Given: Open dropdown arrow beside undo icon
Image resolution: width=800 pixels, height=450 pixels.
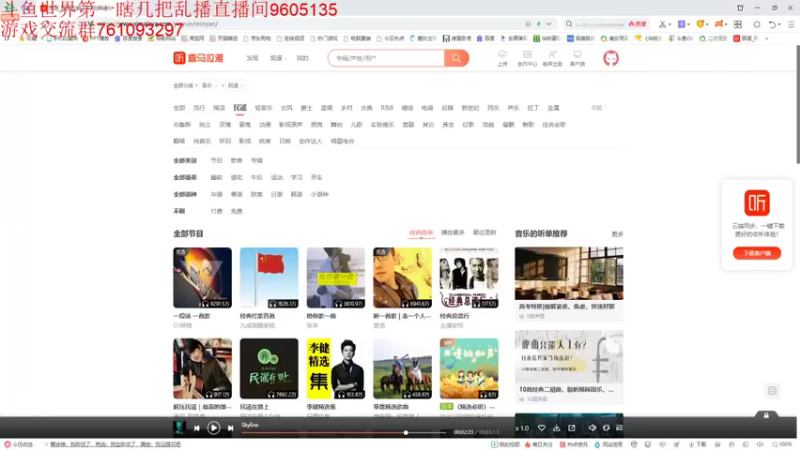Looking at the screenshot, I should pyautogui.click(x=780, y=24).
